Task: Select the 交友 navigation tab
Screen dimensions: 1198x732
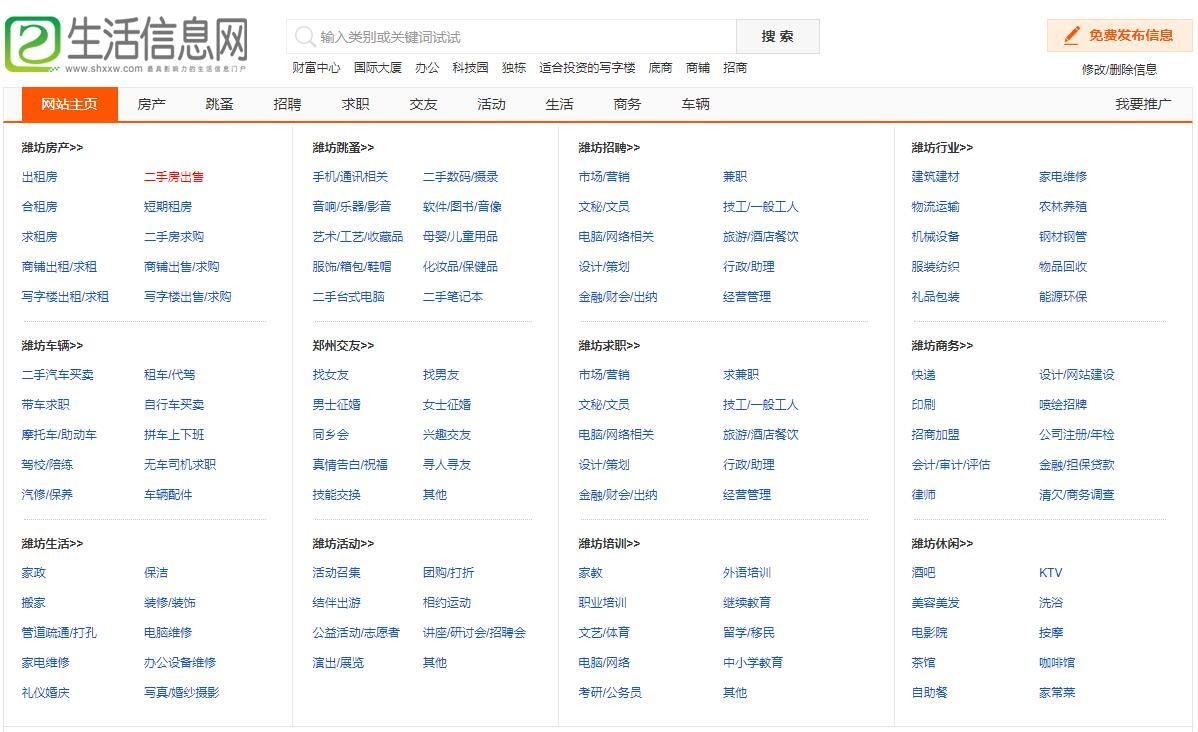Action: (423, 104)
